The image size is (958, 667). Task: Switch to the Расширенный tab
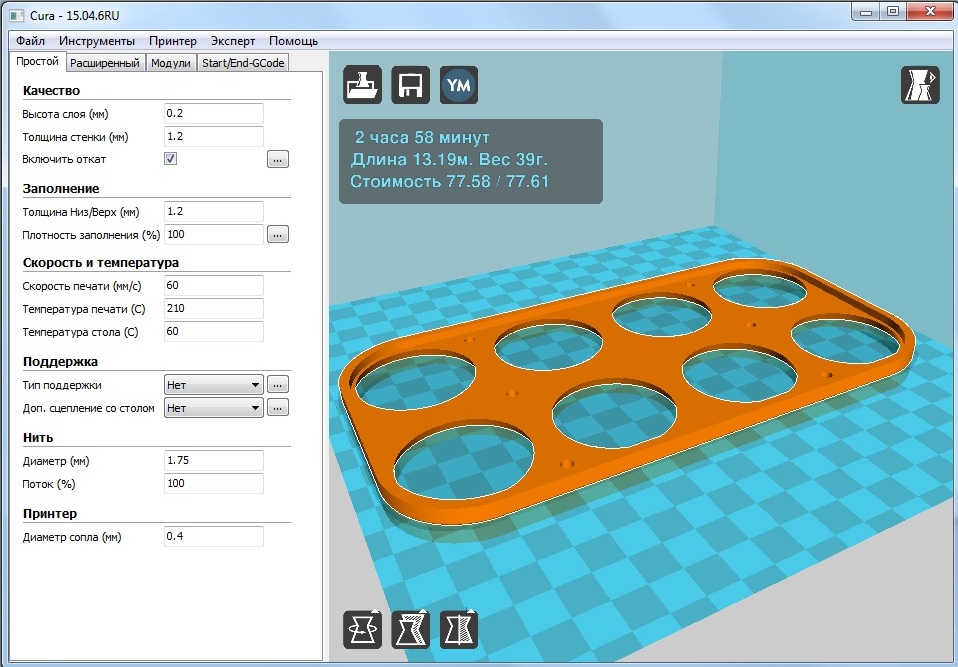point(104,63)
